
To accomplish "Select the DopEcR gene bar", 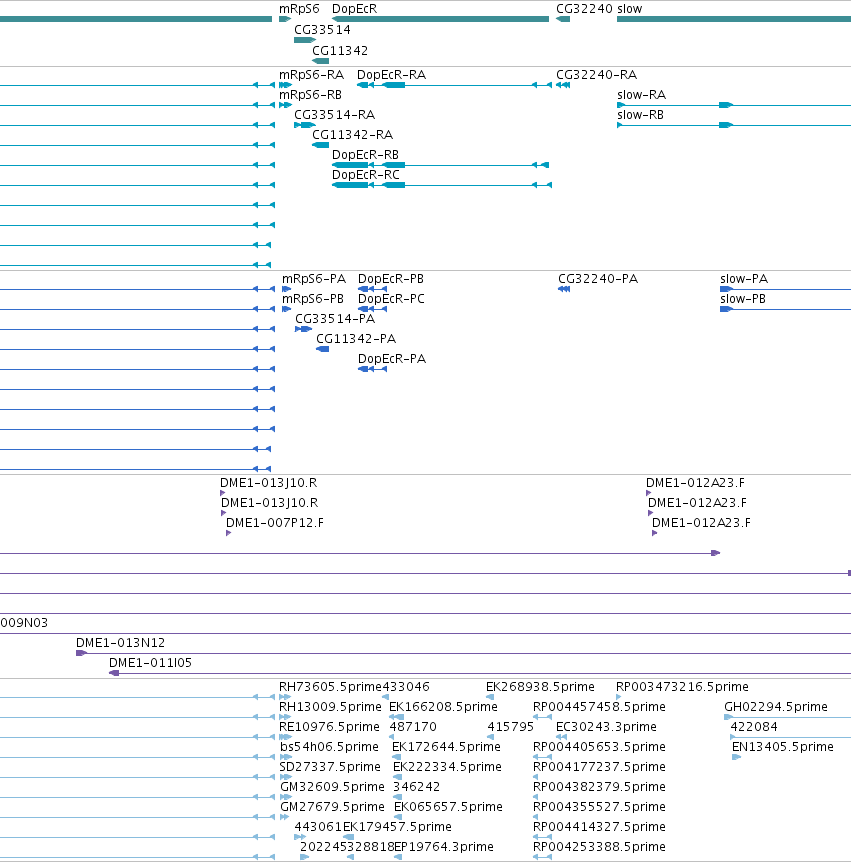I will tap(440, 19).
